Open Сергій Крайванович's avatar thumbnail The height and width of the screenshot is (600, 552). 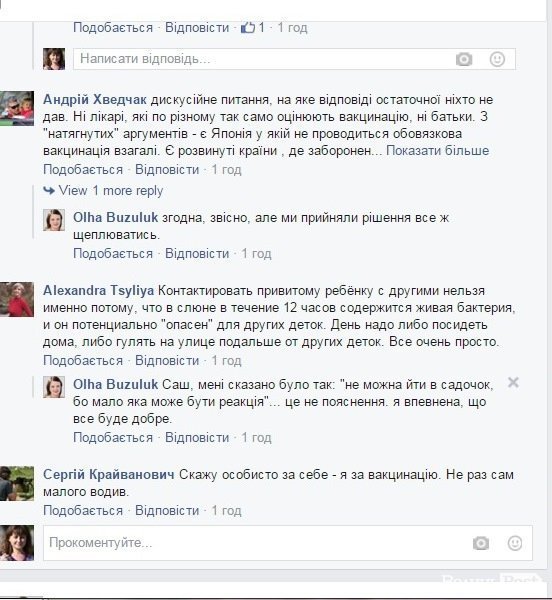16,484
